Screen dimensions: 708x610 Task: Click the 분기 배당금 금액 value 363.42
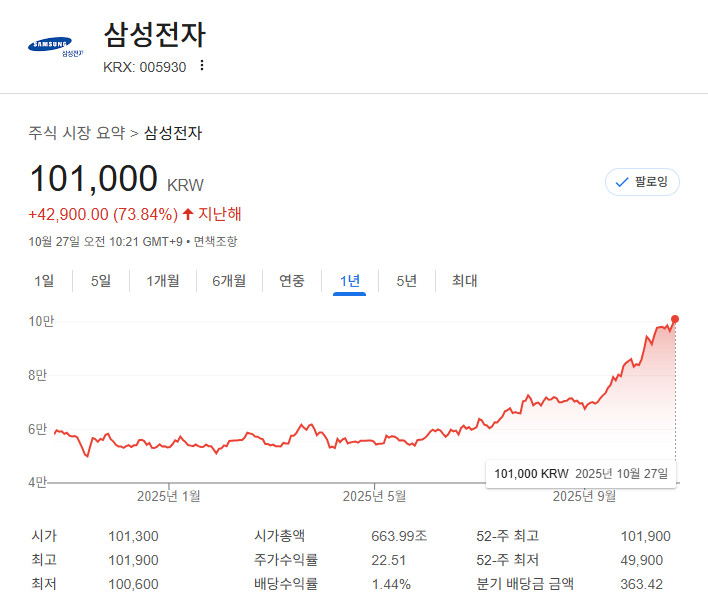click(641, 584)
